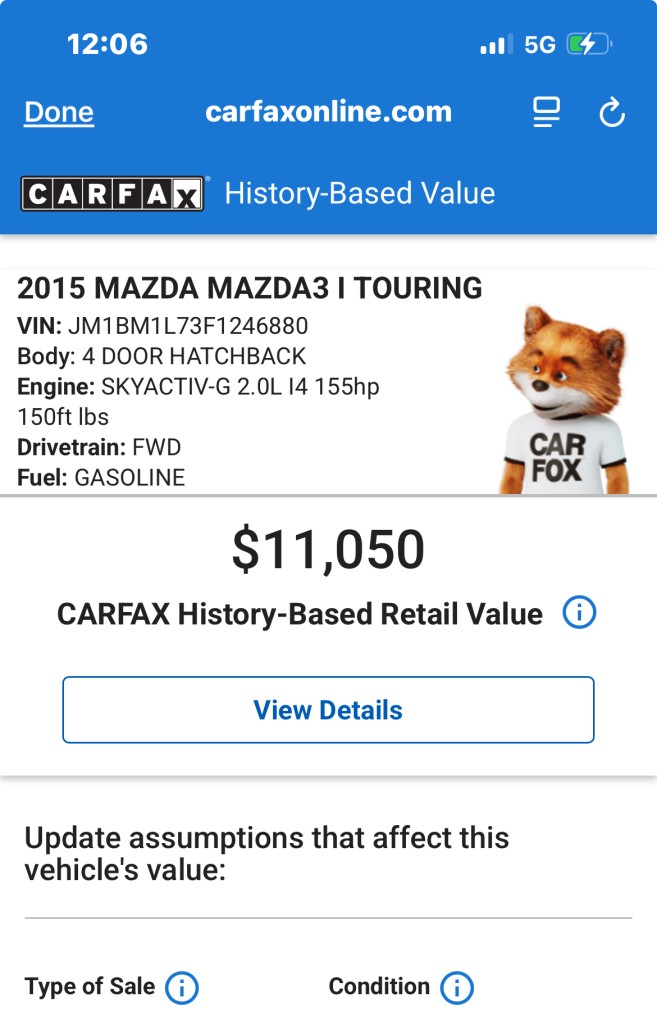Click the Type of Sale label
The image size is (657, 1024).
point(90,987)
